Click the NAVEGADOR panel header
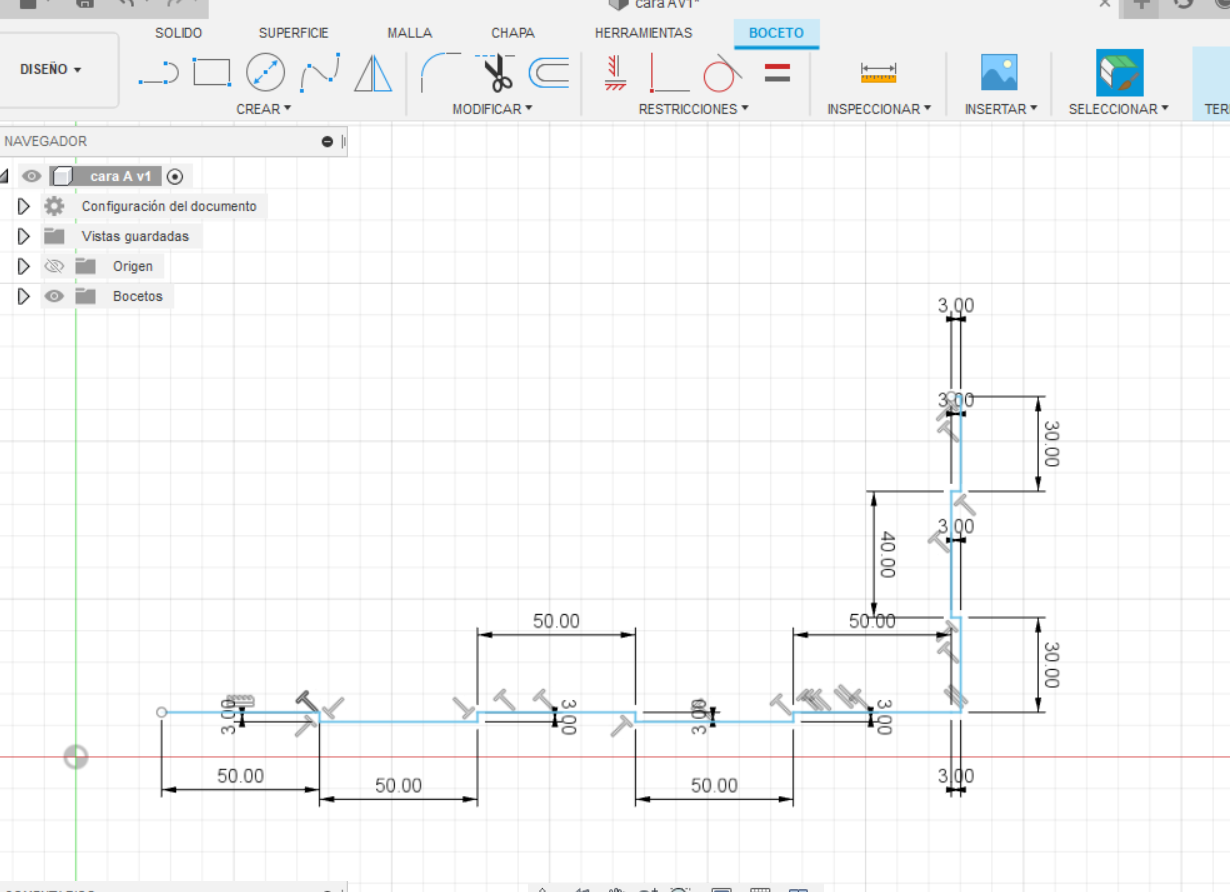The width and height of the screenshot is (1230, 892). tap(174, 142)
